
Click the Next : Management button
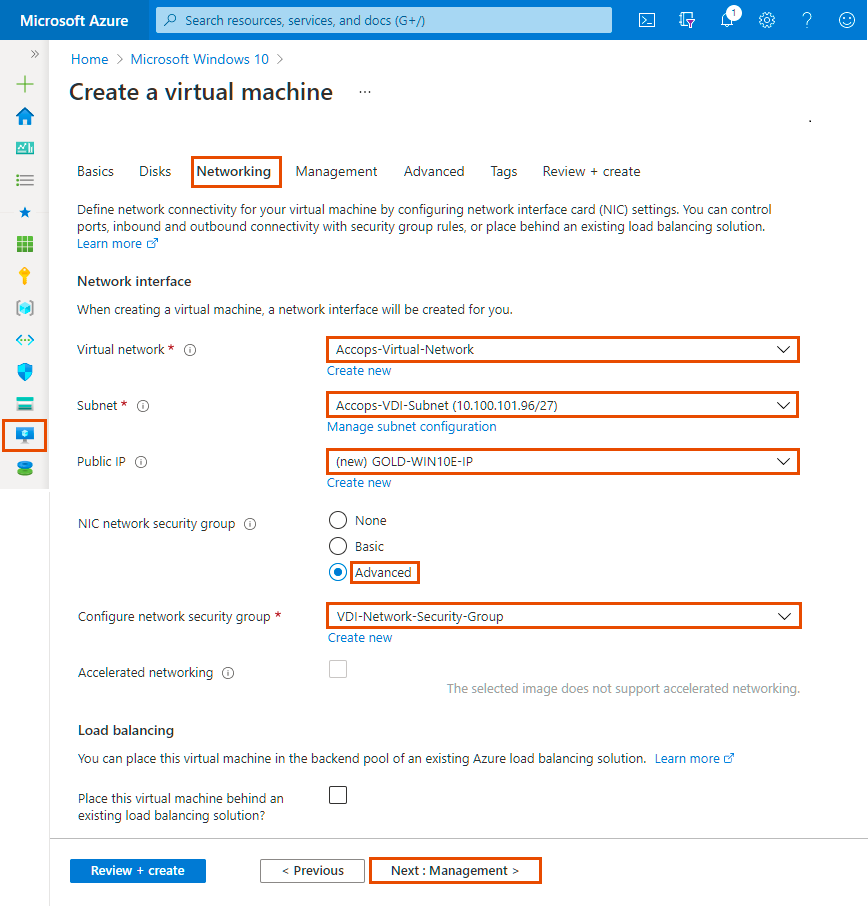455,871
